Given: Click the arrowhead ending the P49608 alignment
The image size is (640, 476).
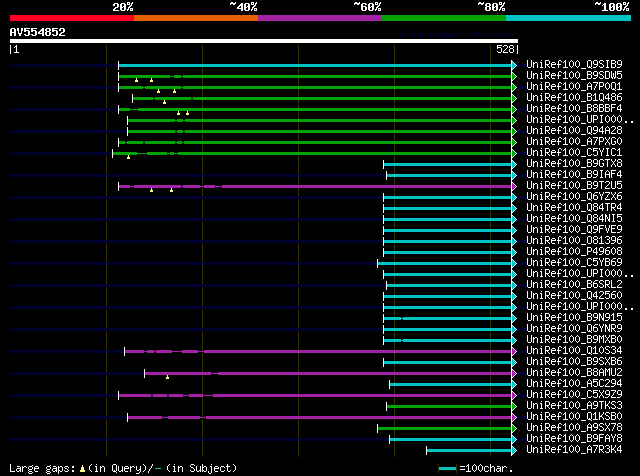Looking at the screenshot, I should 514,253.
